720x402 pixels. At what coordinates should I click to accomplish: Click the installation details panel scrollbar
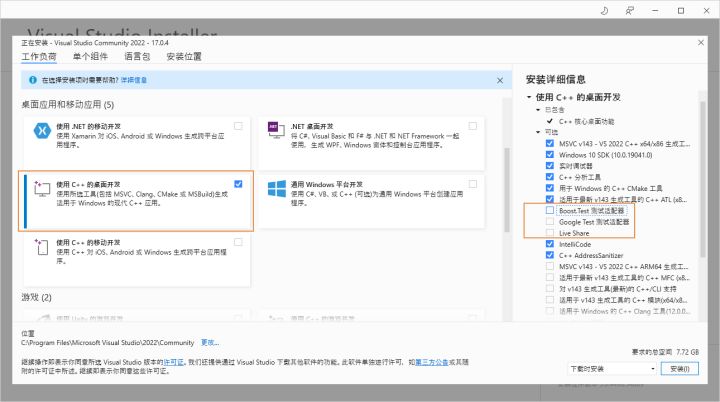tap(703, 179)
